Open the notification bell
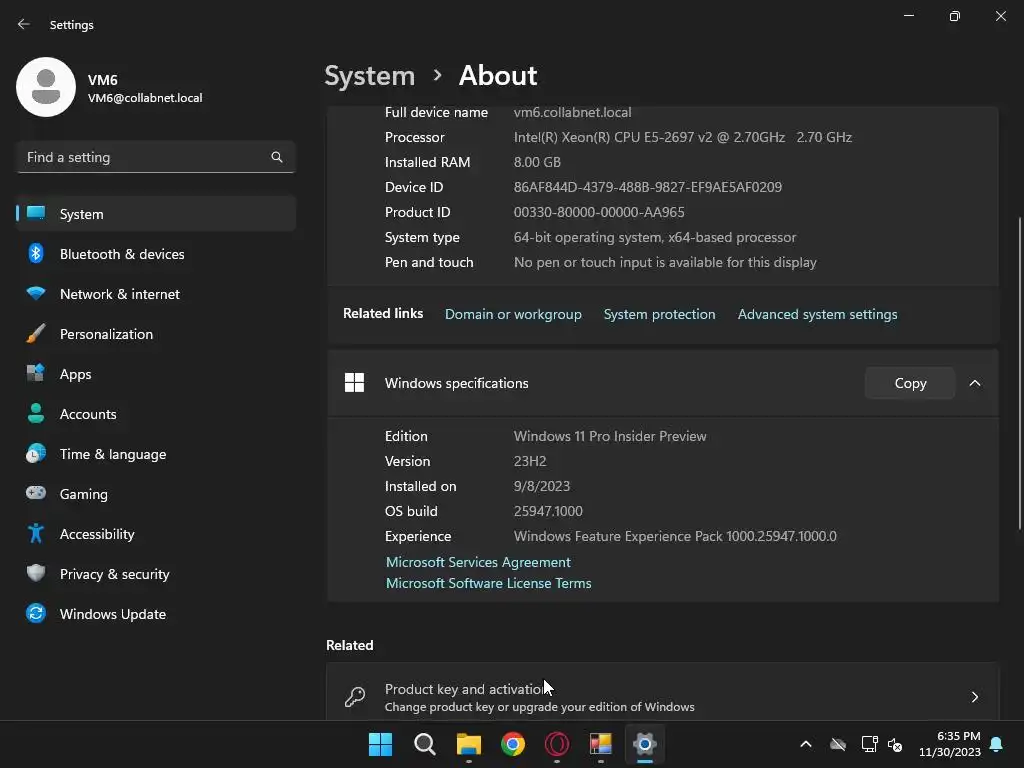The image size is (1024, 768). click(997, 744)
